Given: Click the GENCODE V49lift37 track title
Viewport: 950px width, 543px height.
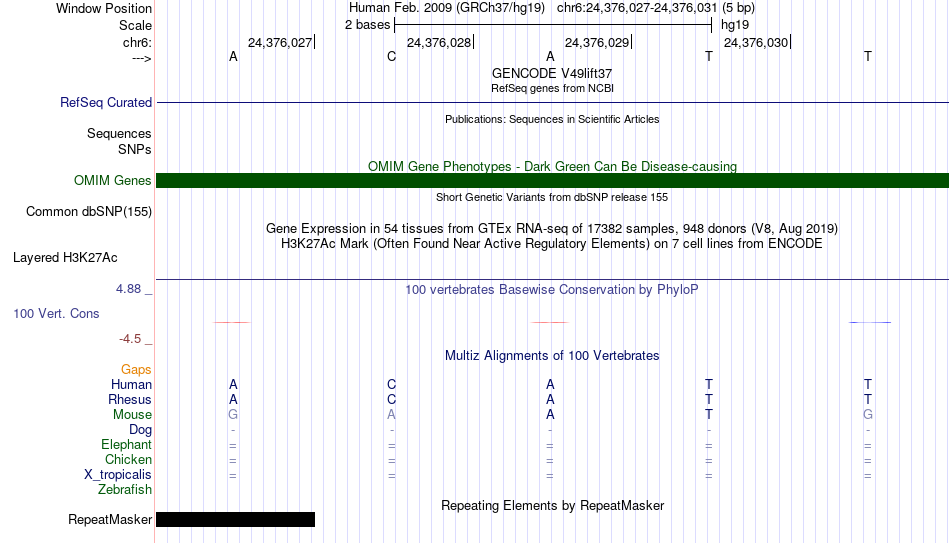Looking at the screenshot, I should coord(552,73).
